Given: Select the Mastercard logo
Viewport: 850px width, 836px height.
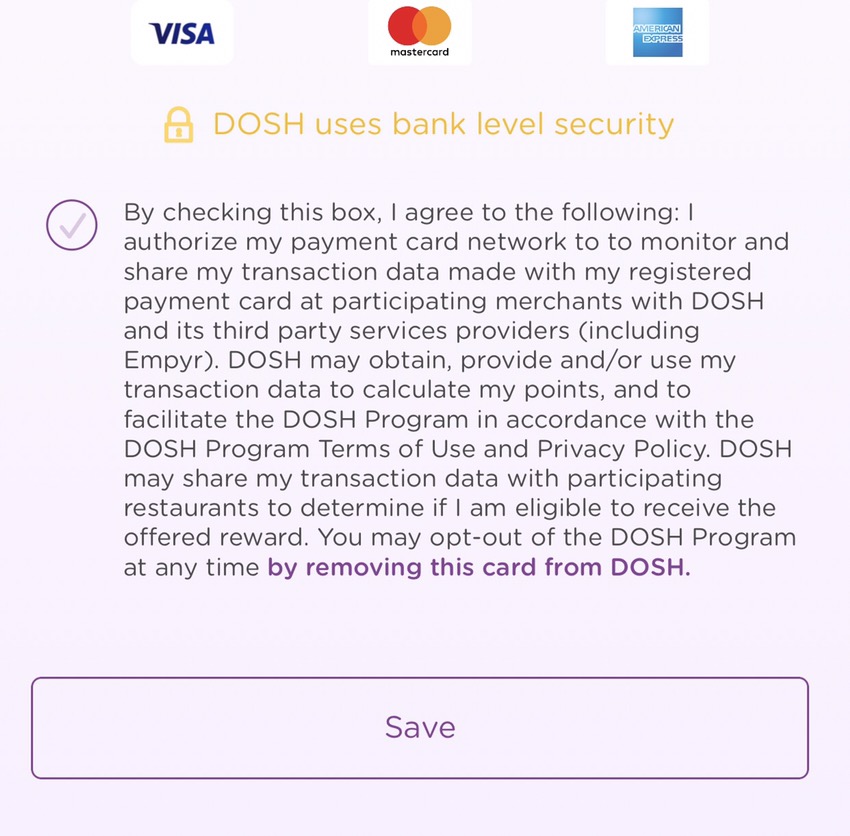Looking at the screenshot, I should [x=420, y=31].
